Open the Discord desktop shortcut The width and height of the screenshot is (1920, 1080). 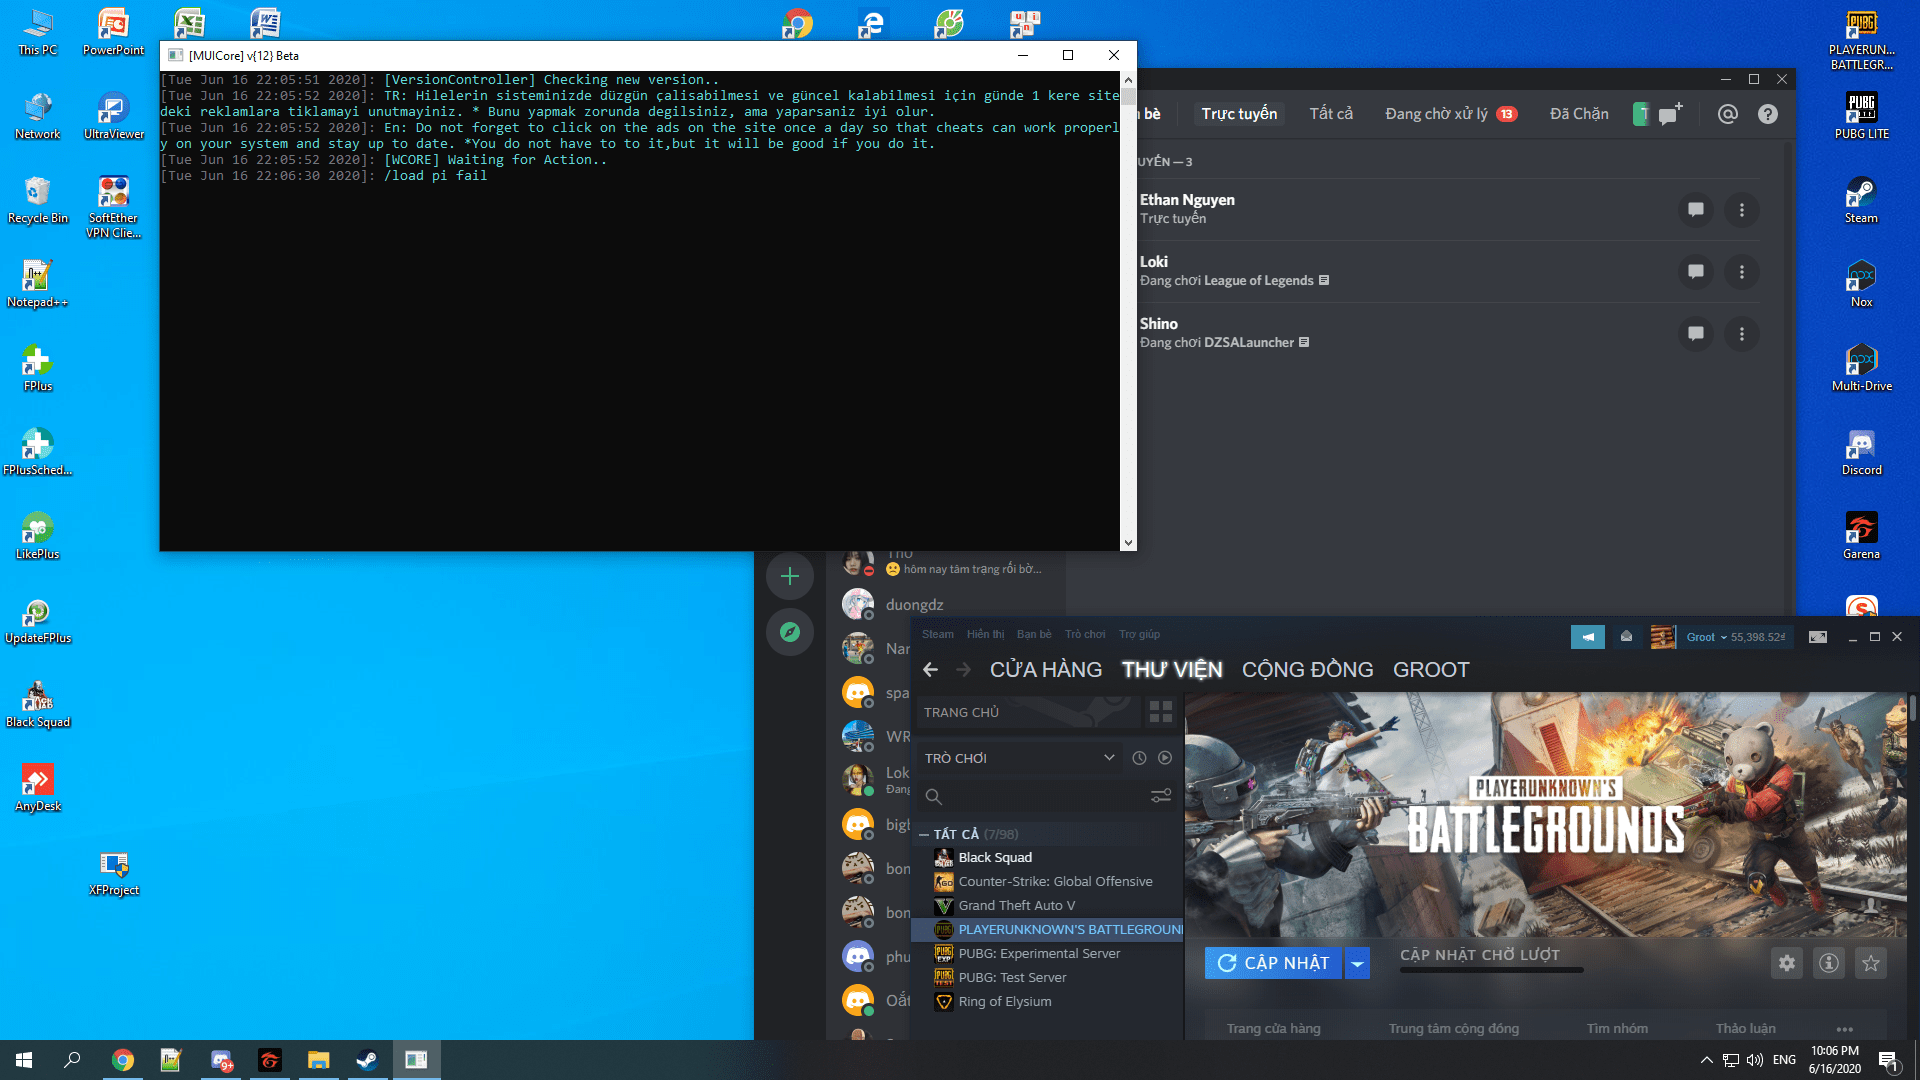click(1861, 452)
